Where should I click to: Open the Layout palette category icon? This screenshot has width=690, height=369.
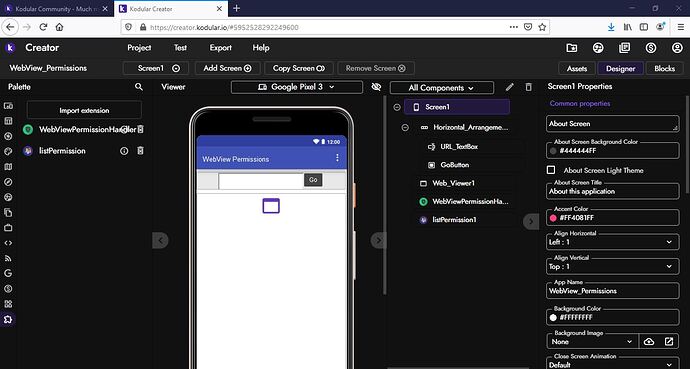[x=8, y=121]
